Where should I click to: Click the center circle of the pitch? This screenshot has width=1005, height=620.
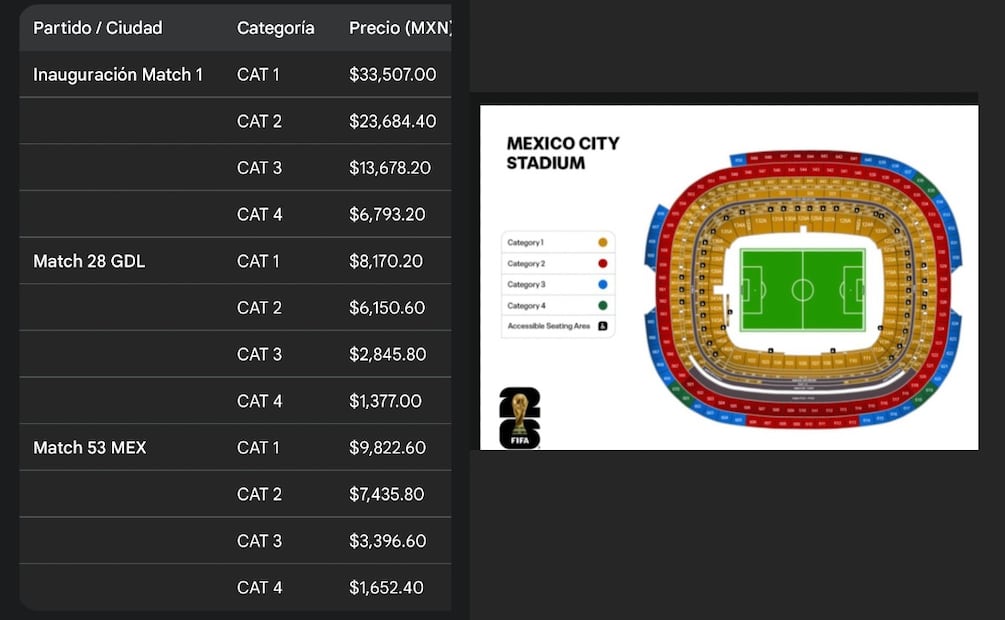click(x=802, y=290)
